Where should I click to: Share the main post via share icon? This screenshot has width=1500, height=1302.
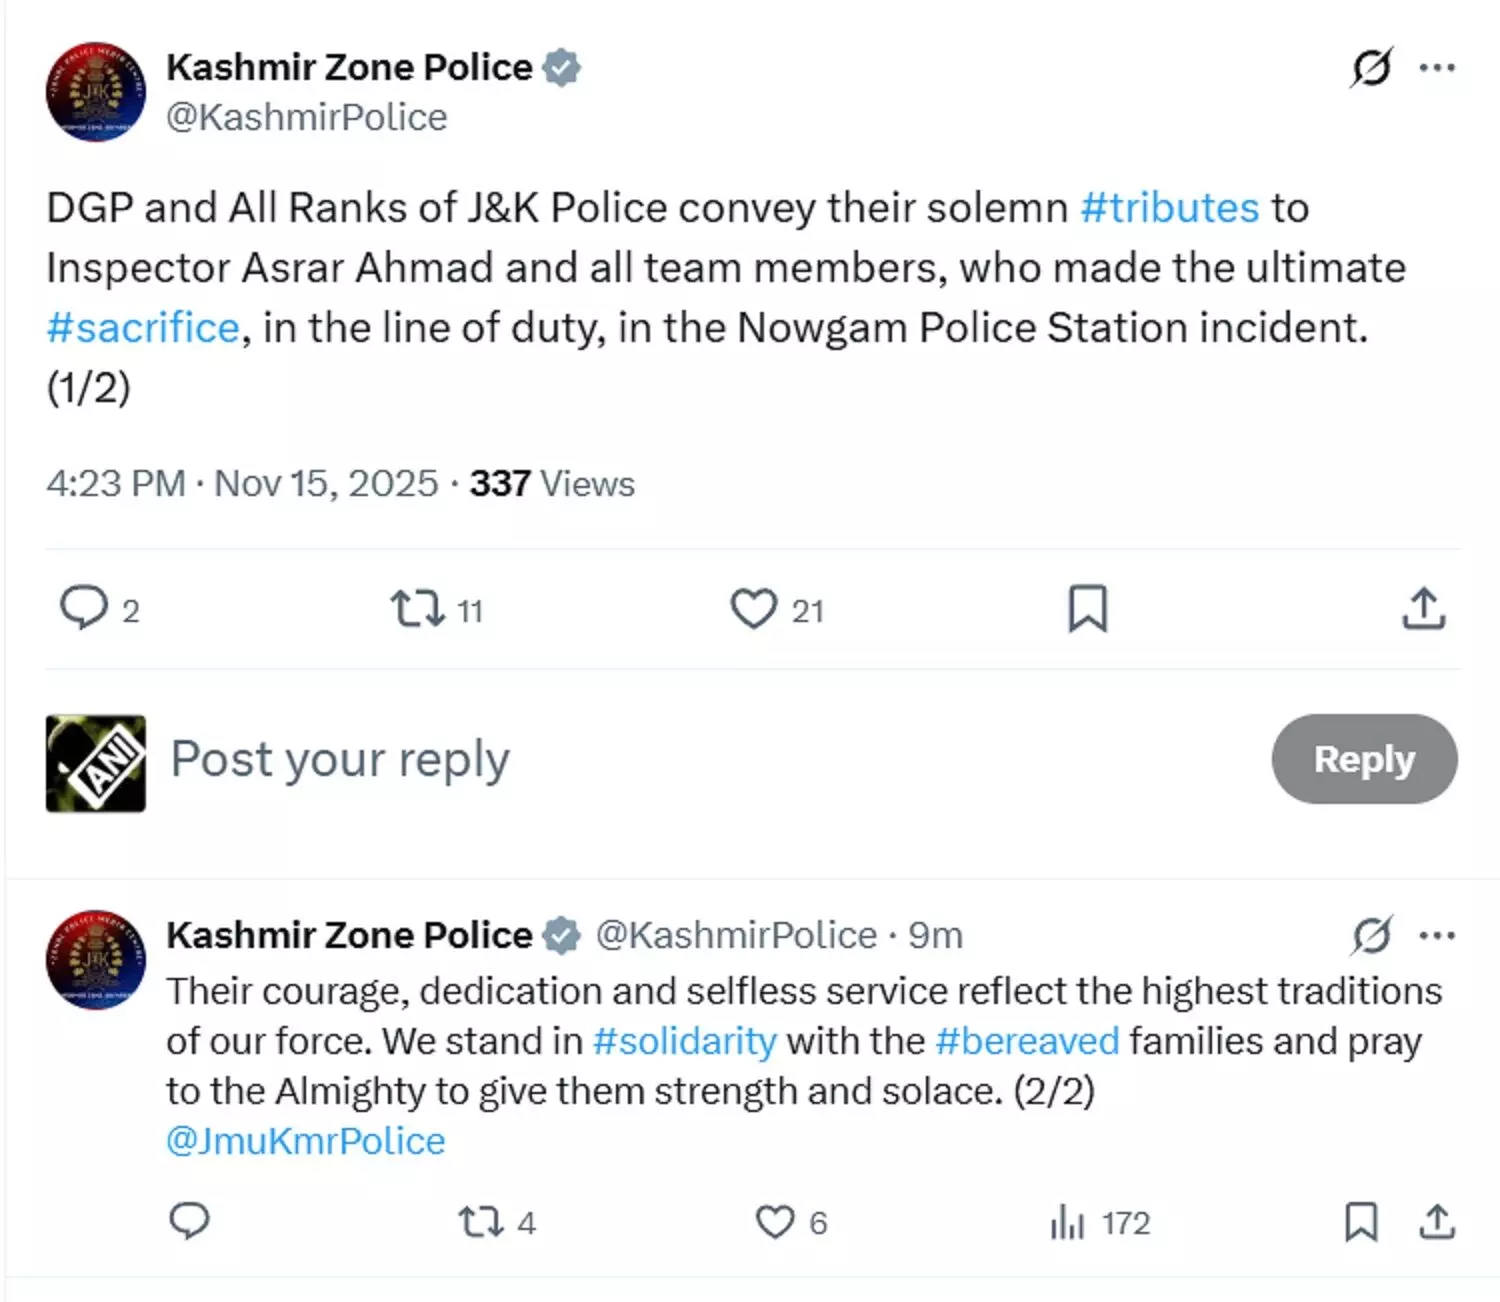1424,608
